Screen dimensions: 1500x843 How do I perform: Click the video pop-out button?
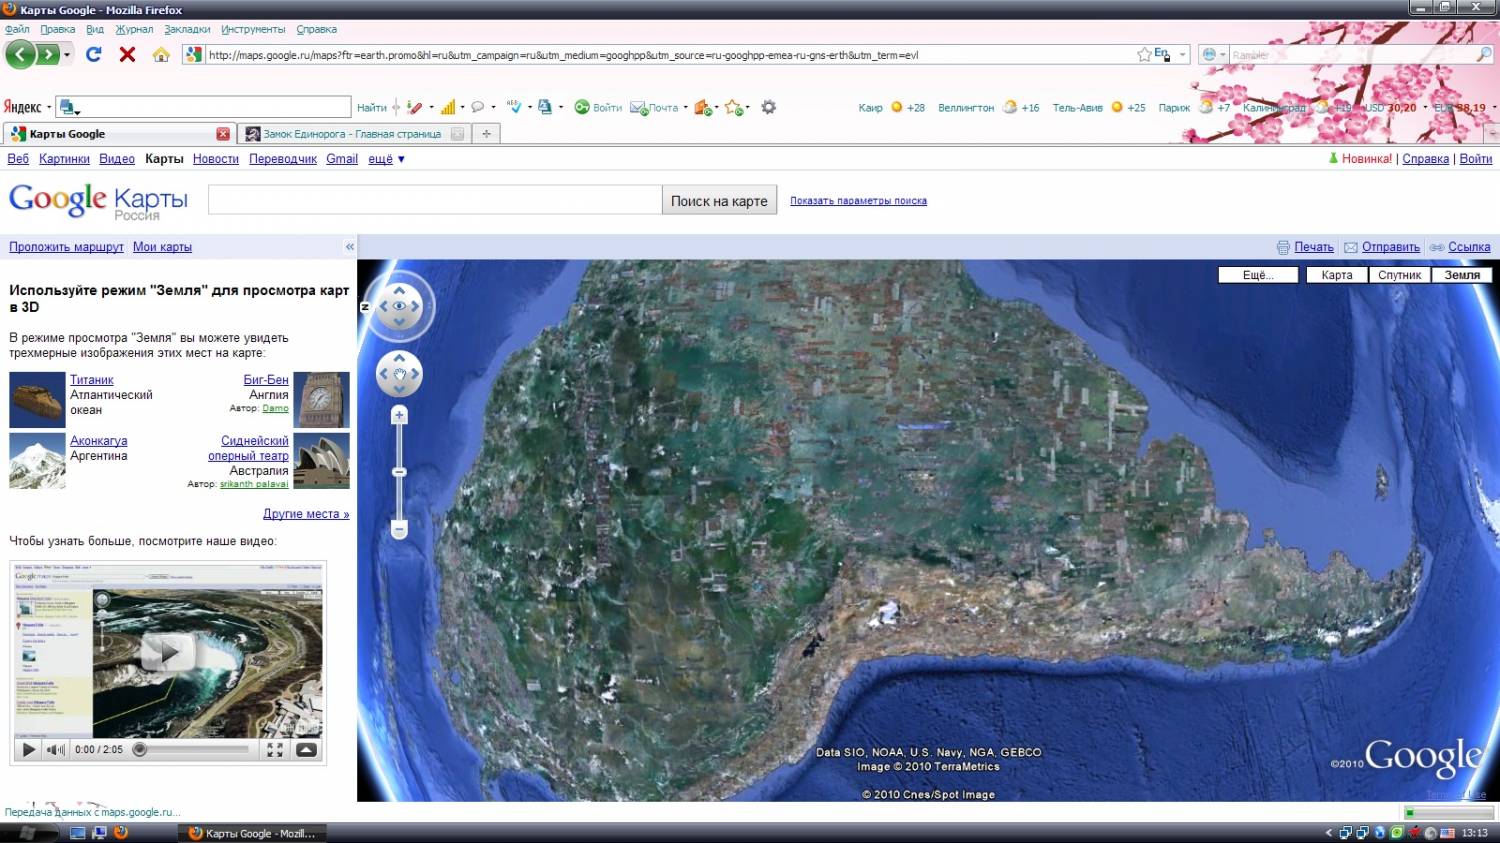click(307, 749)
